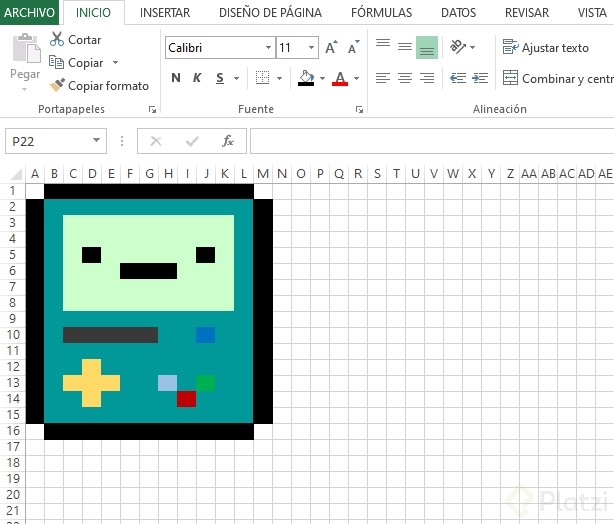Click the Cortar scissors icon
614x524 pixels.
click(57, 39)
